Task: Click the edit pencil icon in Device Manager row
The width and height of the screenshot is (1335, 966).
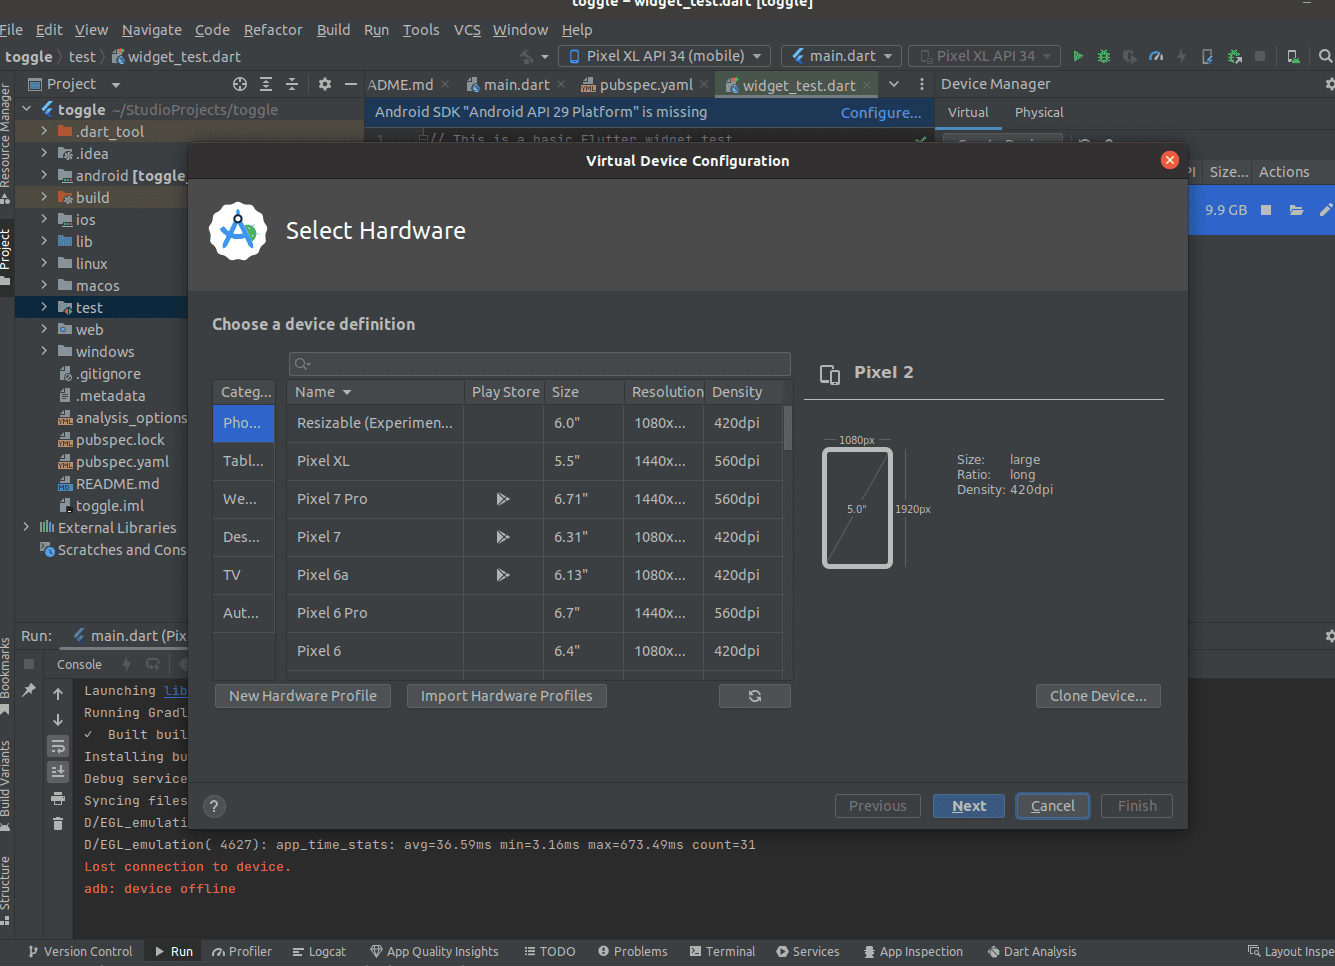Action: tap(1326, 210)
